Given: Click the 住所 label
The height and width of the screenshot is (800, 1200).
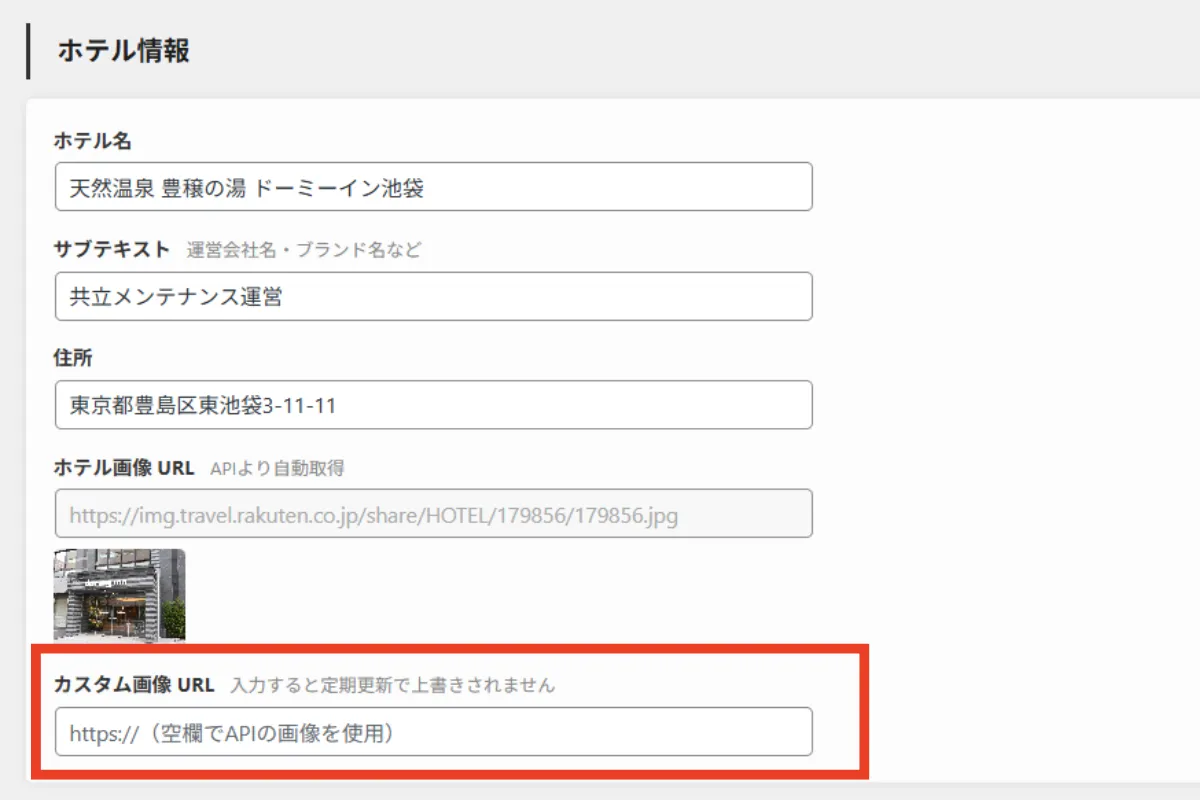Looking at the screenshot, I should tap(73, 358).
